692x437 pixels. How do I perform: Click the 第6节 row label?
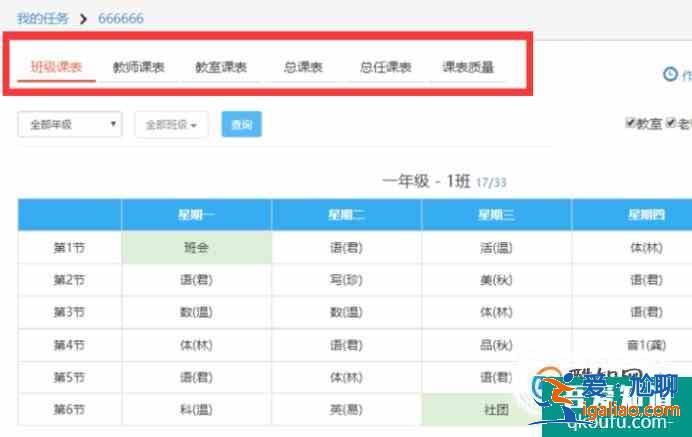click(69, 410)
